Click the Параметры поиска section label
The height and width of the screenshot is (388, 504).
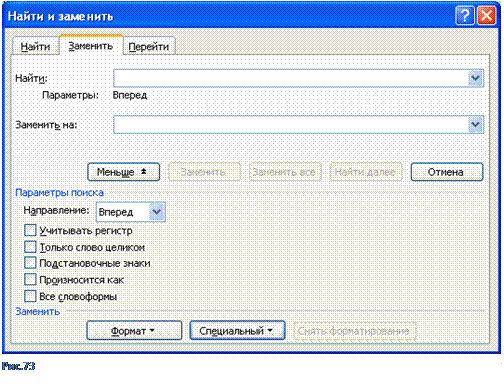(x=59, y=193)
